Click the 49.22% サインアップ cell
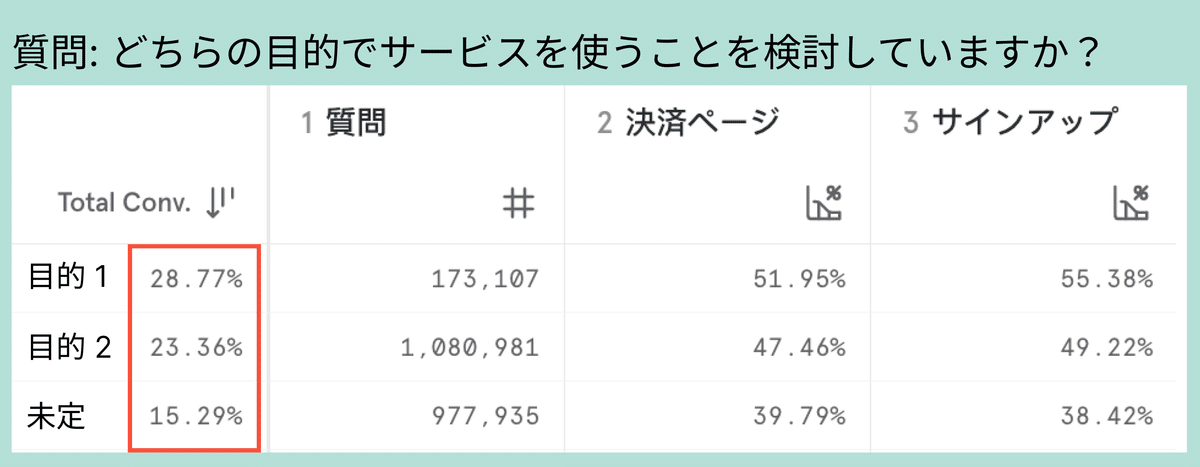The width and height of the screenshot is (1200, 467). [x=1106, y=348]
